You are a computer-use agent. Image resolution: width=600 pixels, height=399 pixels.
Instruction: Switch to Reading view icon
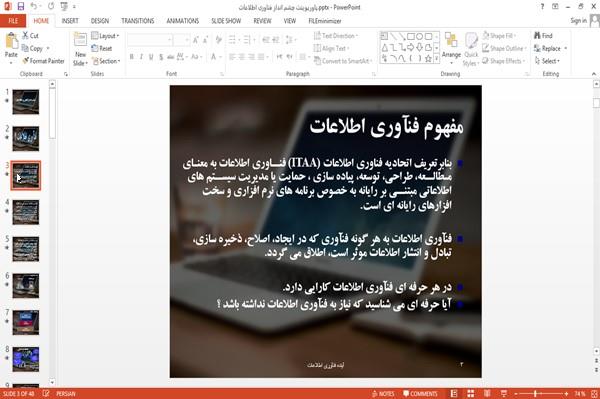[x=487, y=394]
